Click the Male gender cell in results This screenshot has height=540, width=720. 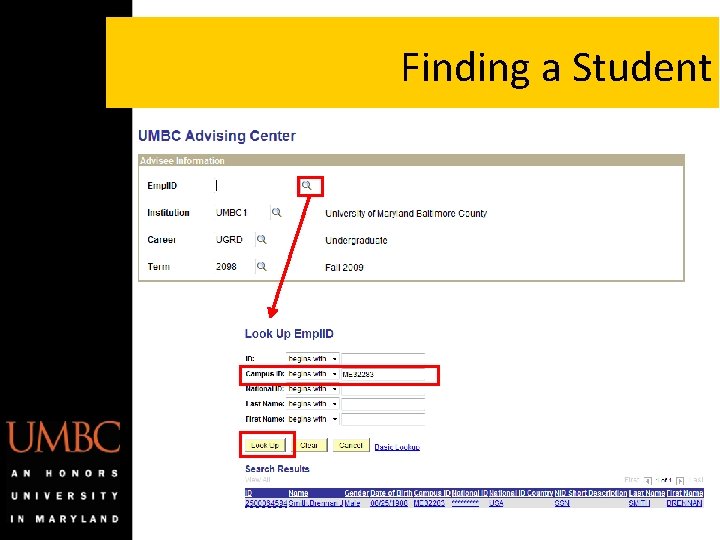[352, 503]
